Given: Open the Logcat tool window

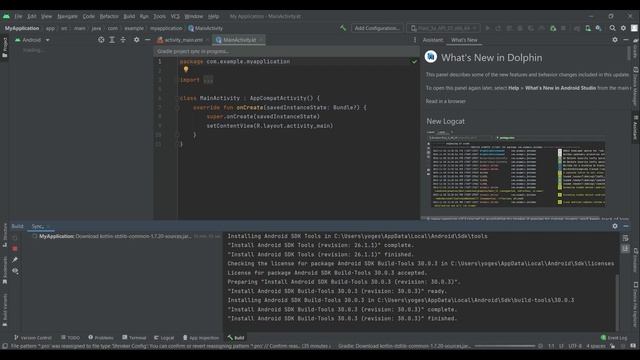Looking at the screenshot, I should [164, 338].
